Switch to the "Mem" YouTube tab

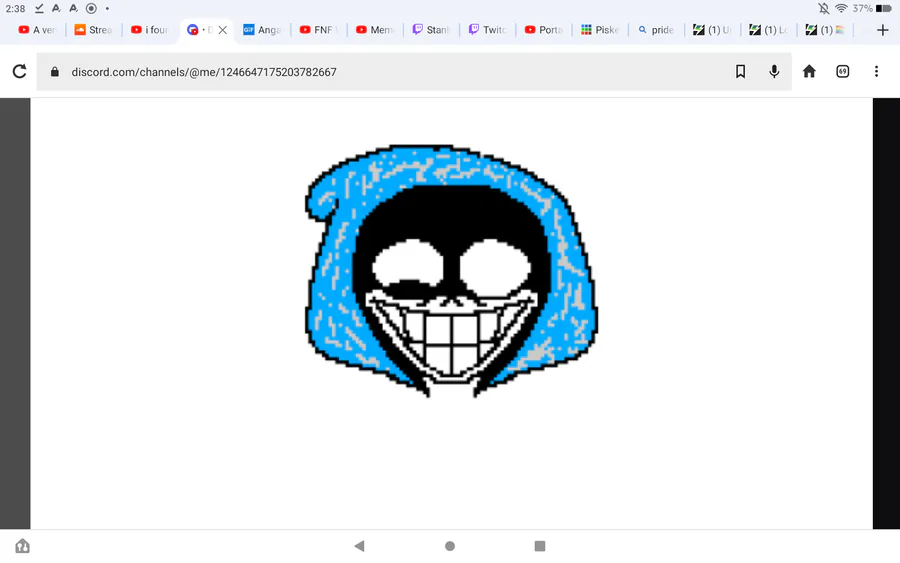(x=375, y=30)
